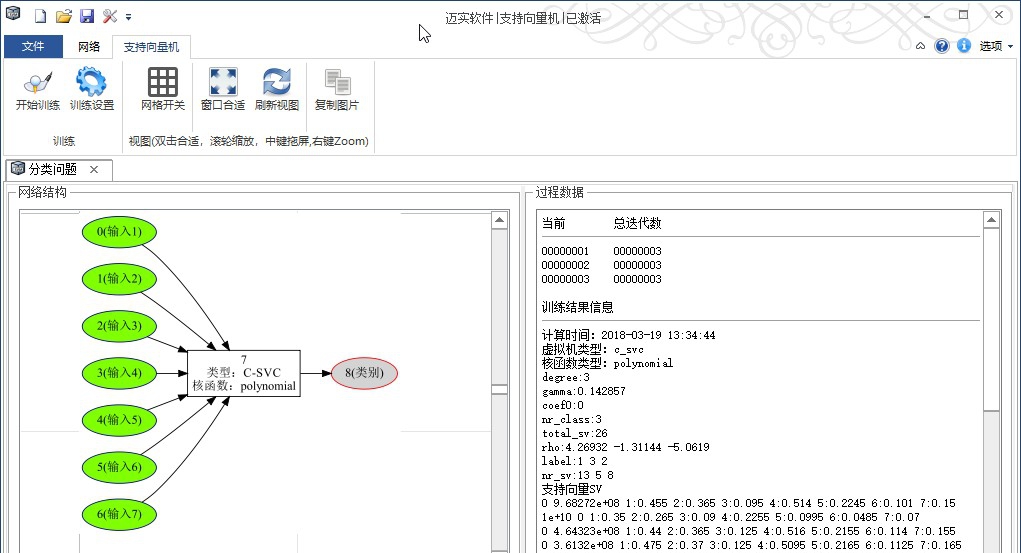Screen dimensions: 1021x553
Task: Click the 过程数据 vertical scrollbar thumb
Action: 991,320
